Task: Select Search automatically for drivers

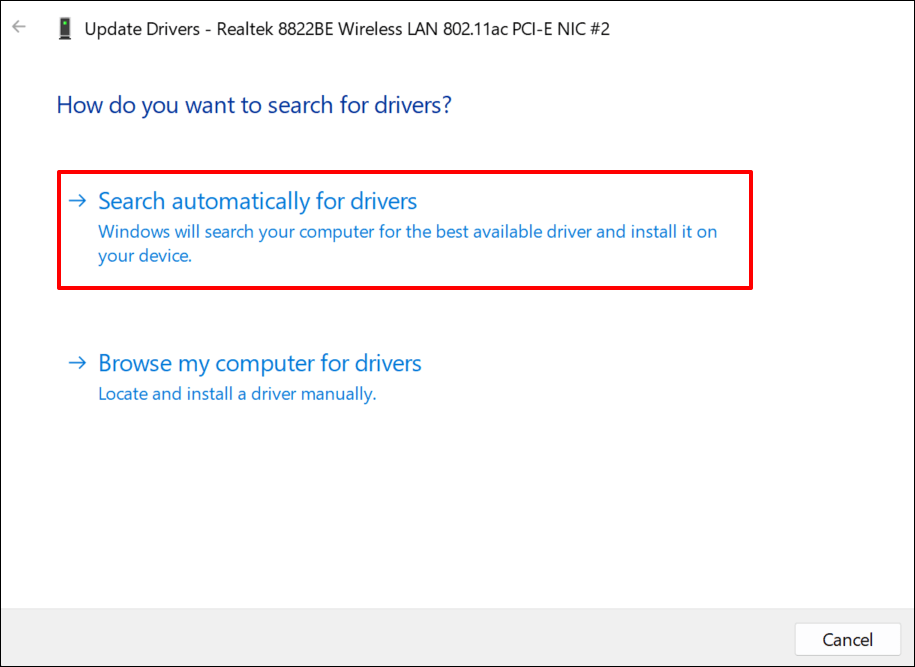Action: 257,201
